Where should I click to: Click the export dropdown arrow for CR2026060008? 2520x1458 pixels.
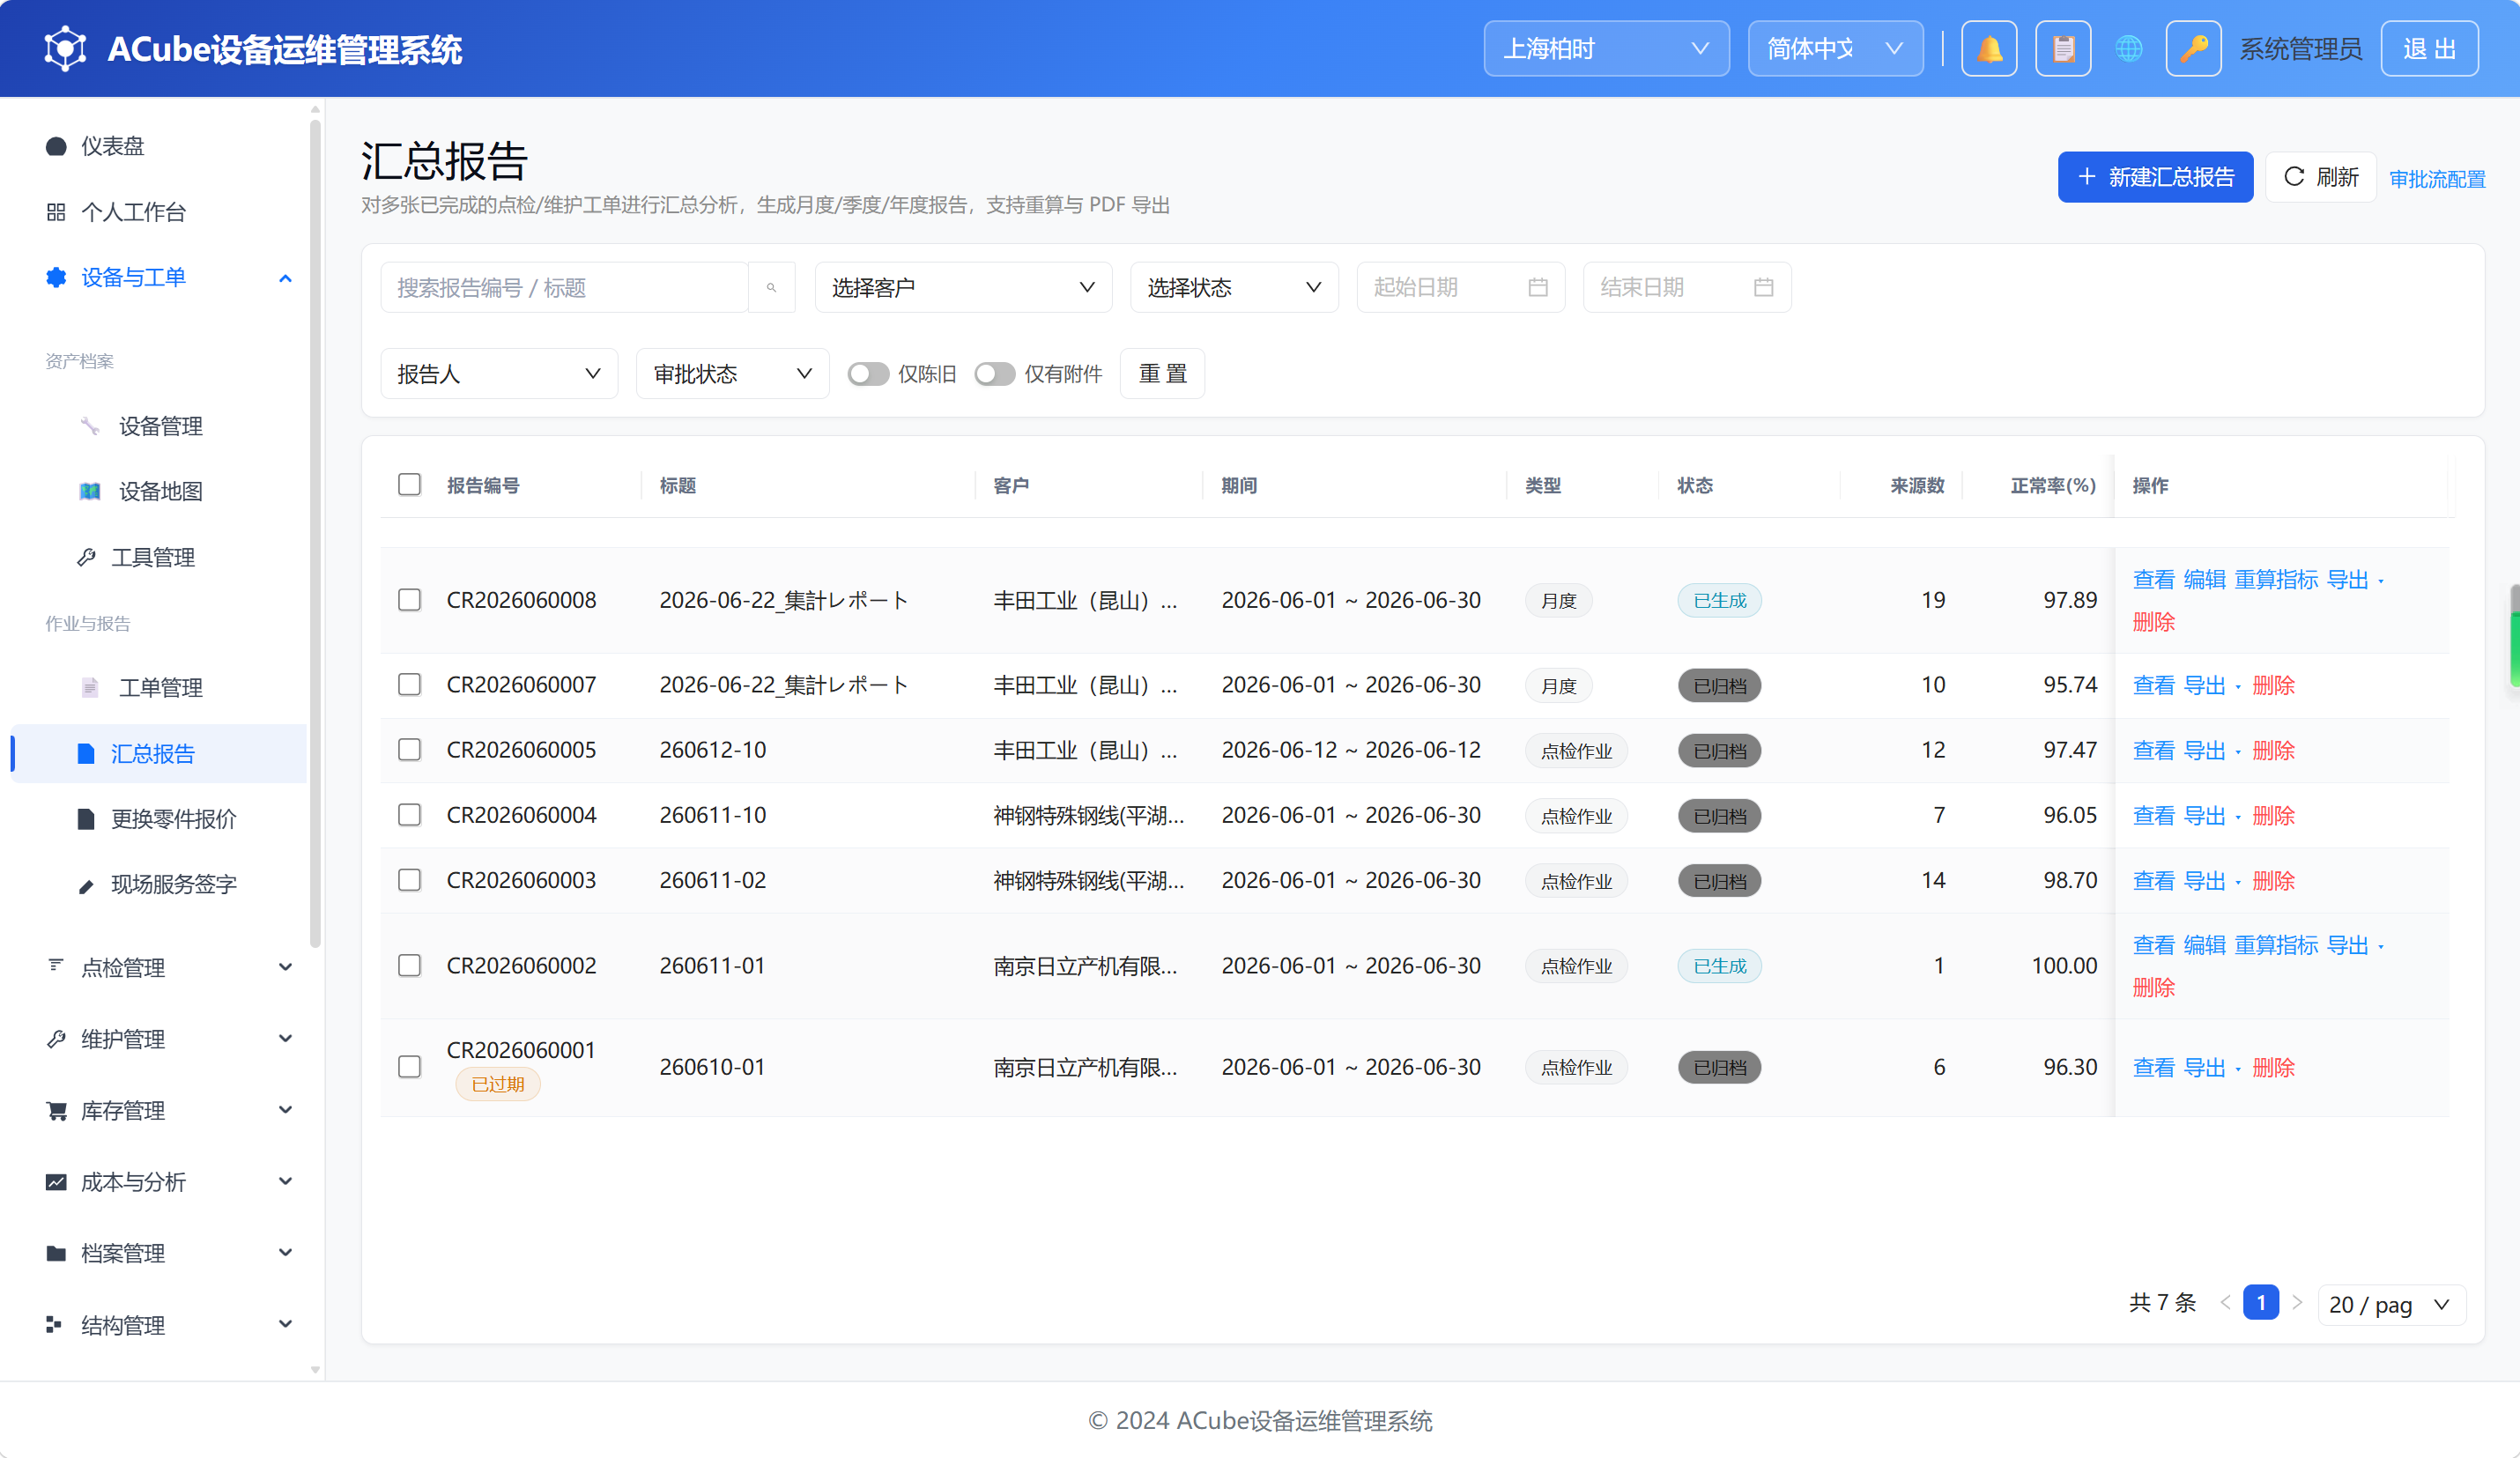[2381, 581]
